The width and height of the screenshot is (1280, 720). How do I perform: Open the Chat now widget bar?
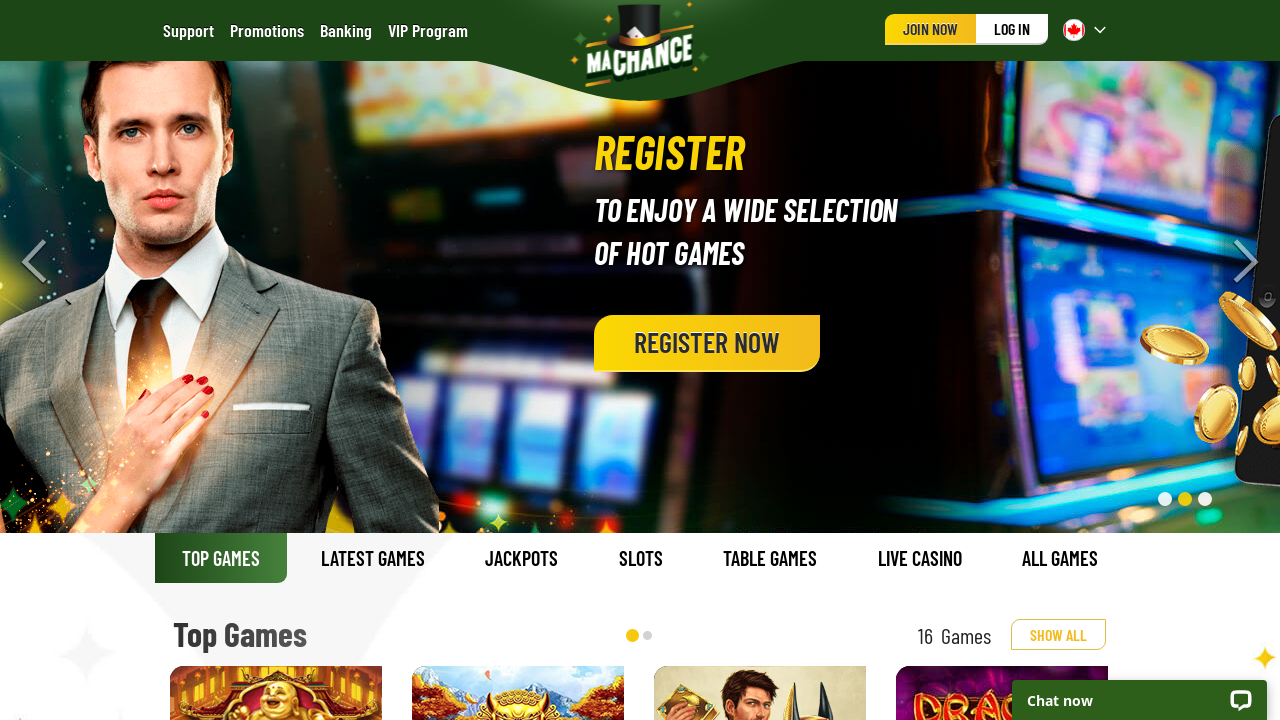click(1139, 700)
